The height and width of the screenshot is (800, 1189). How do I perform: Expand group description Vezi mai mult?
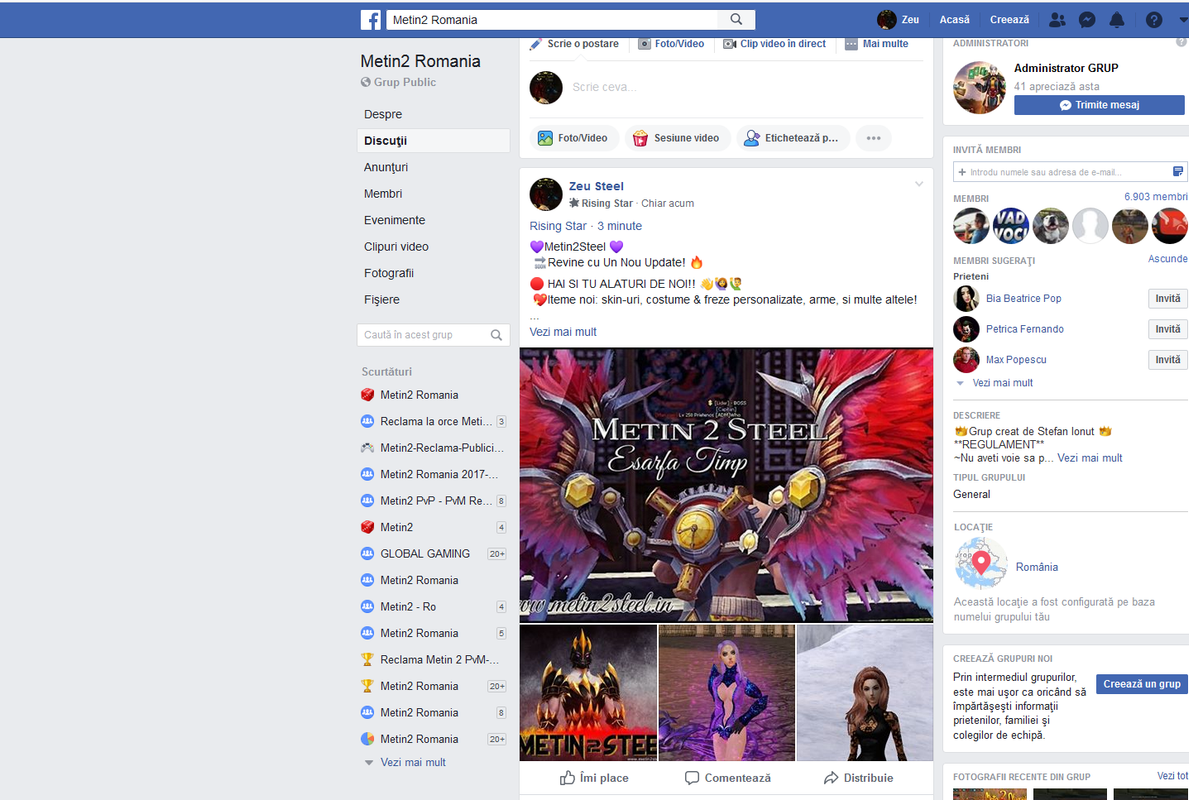pos(1090,458)
